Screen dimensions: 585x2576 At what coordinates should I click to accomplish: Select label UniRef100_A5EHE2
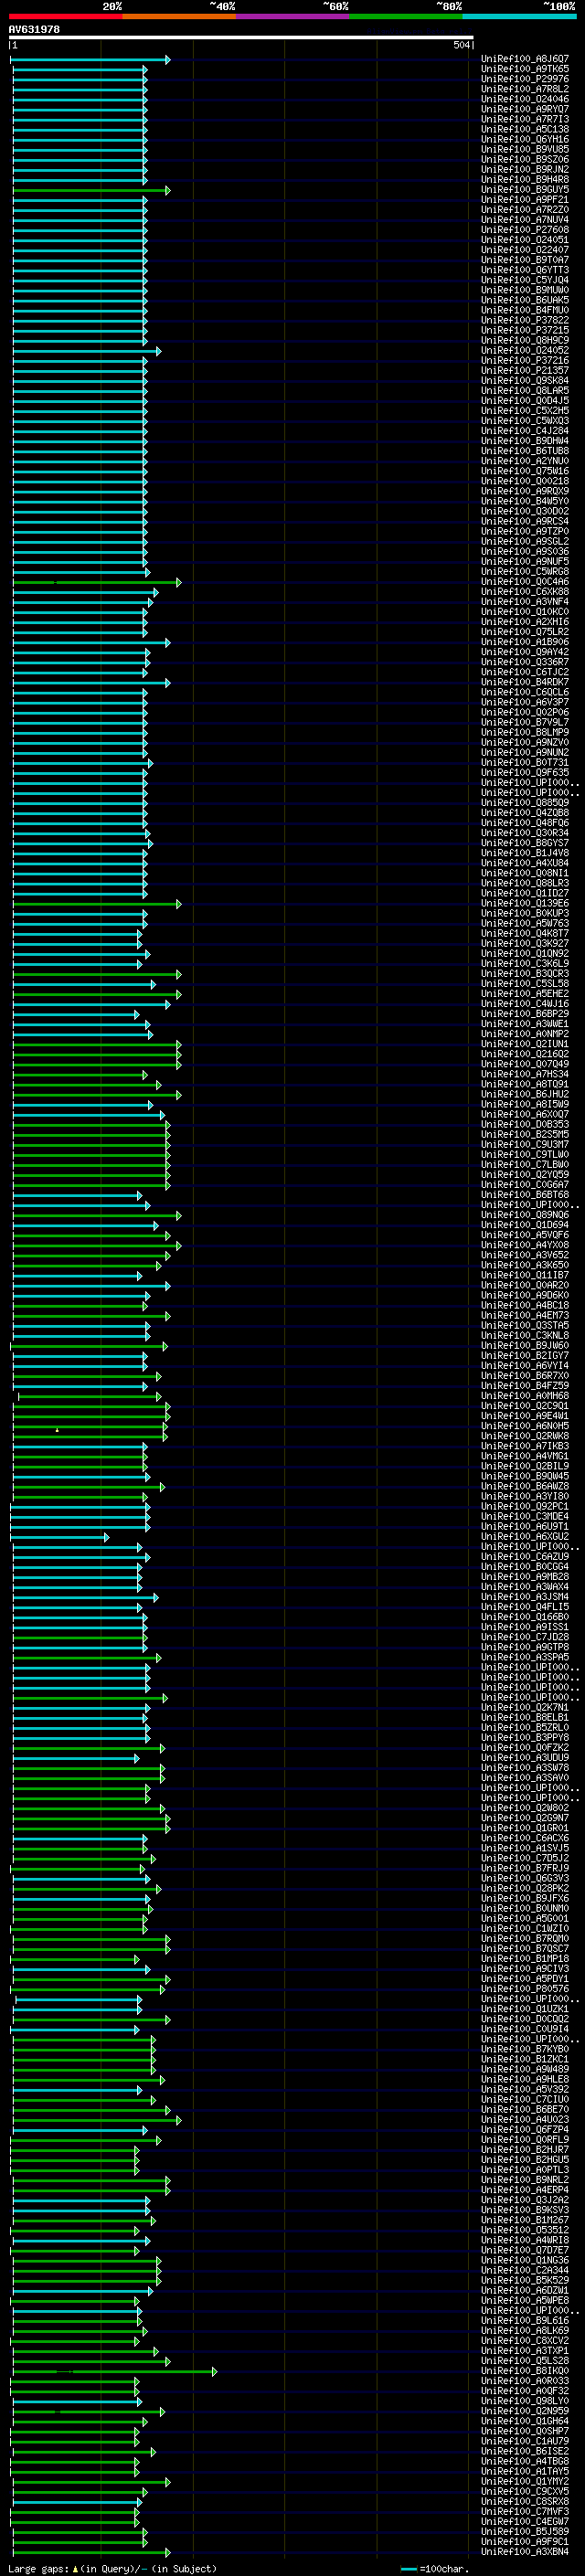525,994
